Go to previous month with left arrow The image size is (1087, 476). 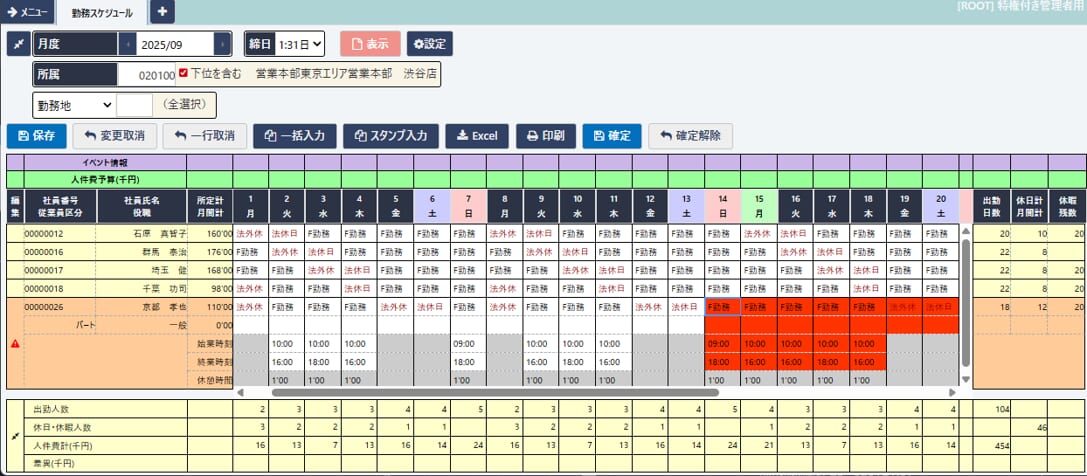[127, 44]
